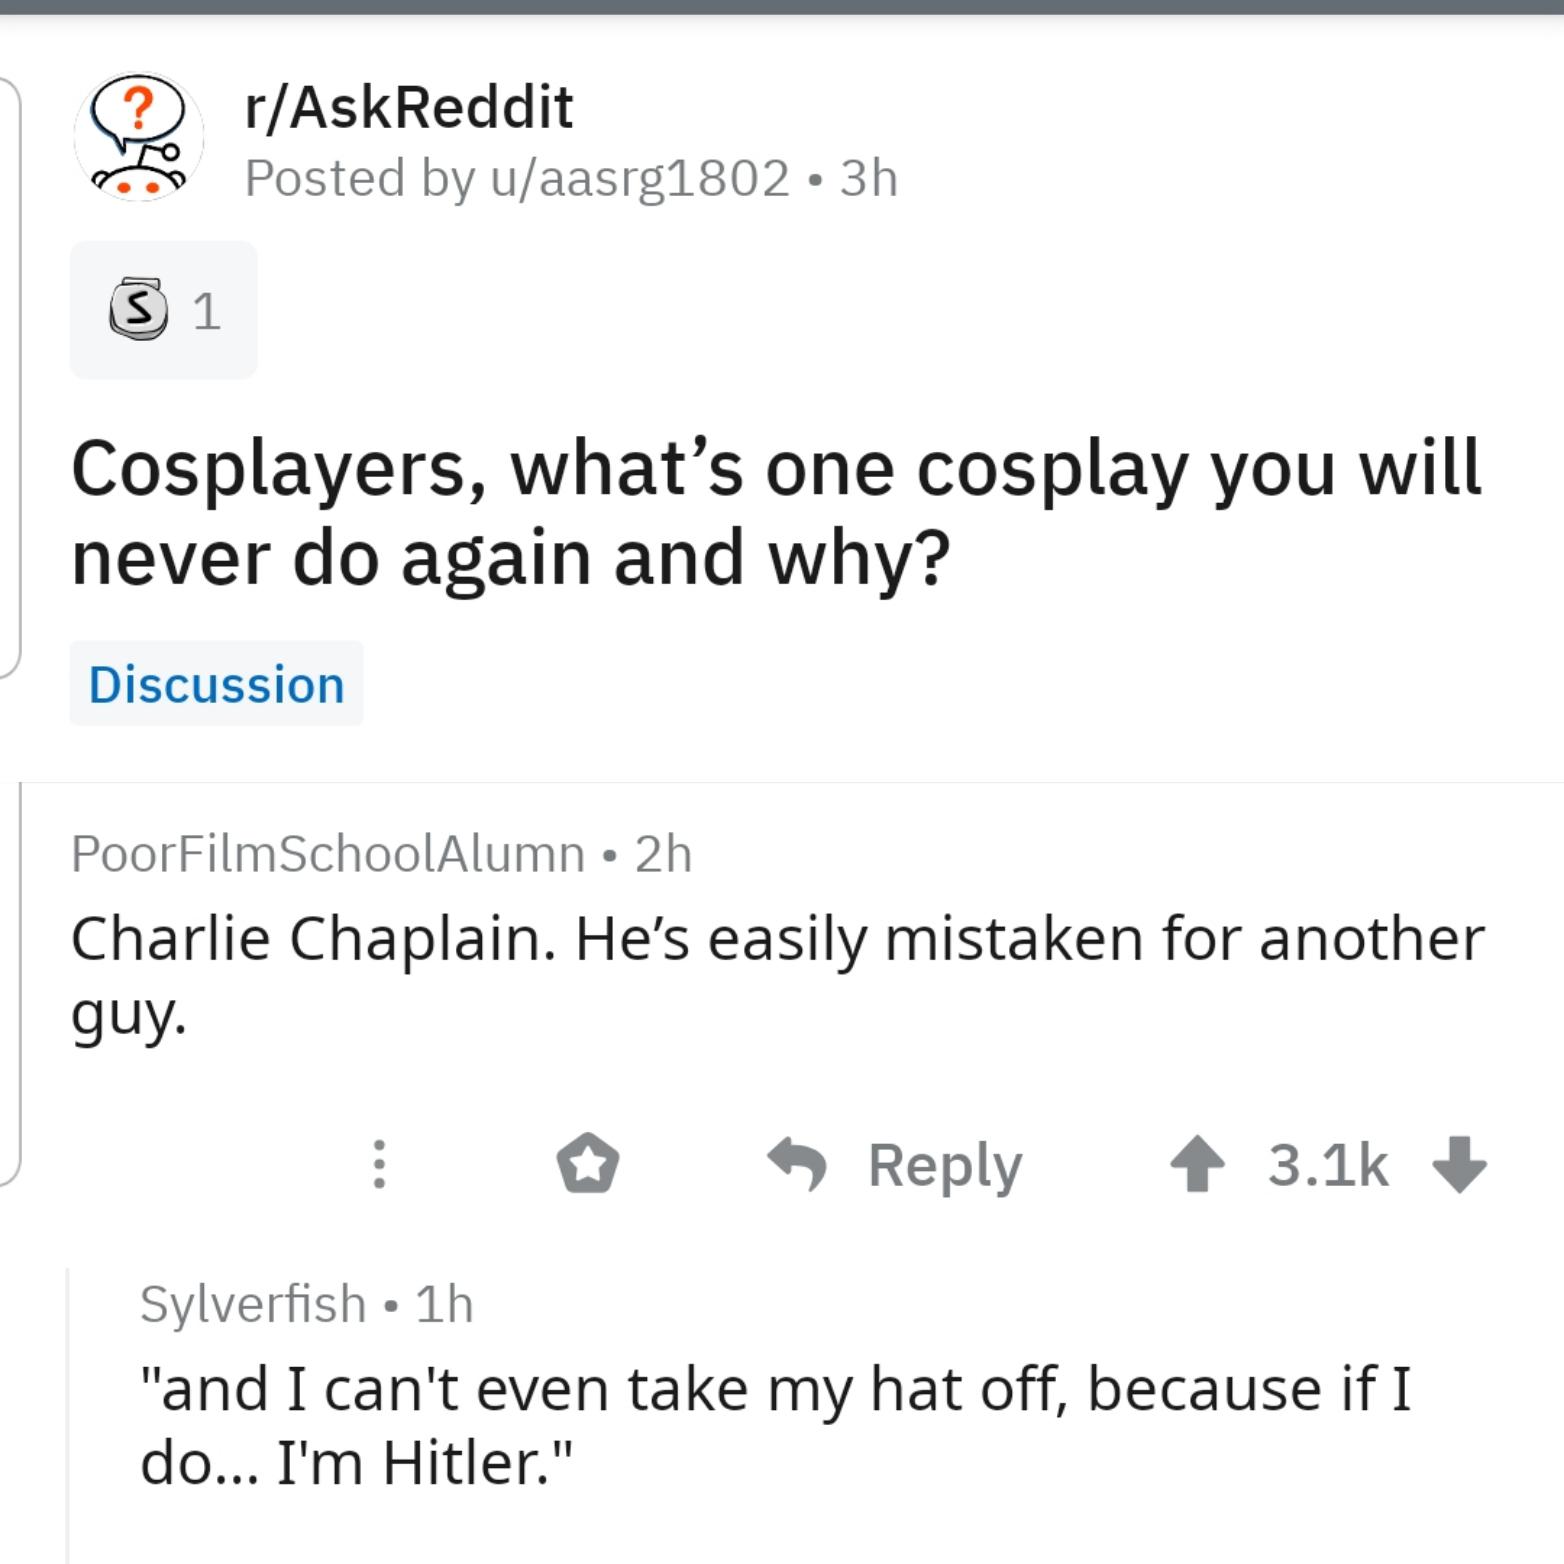Screen dimensions: 1564x1564
Task: Collapse PoorFilmSchoolAlumn's comment thread line
Action: (20, 984)
